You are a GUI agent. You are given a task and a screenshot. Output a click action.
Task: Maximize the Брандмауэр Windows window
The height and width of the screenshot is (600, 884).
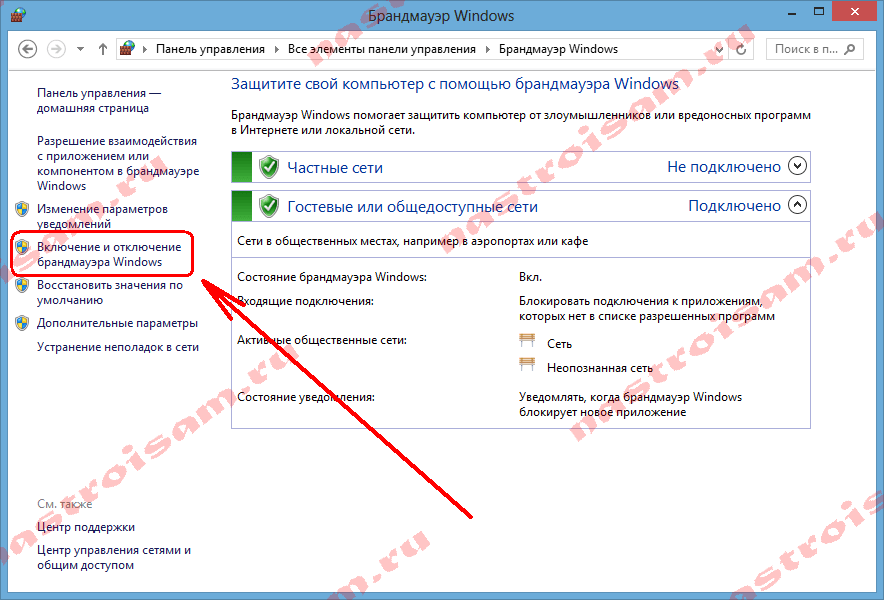pos(819,12)
